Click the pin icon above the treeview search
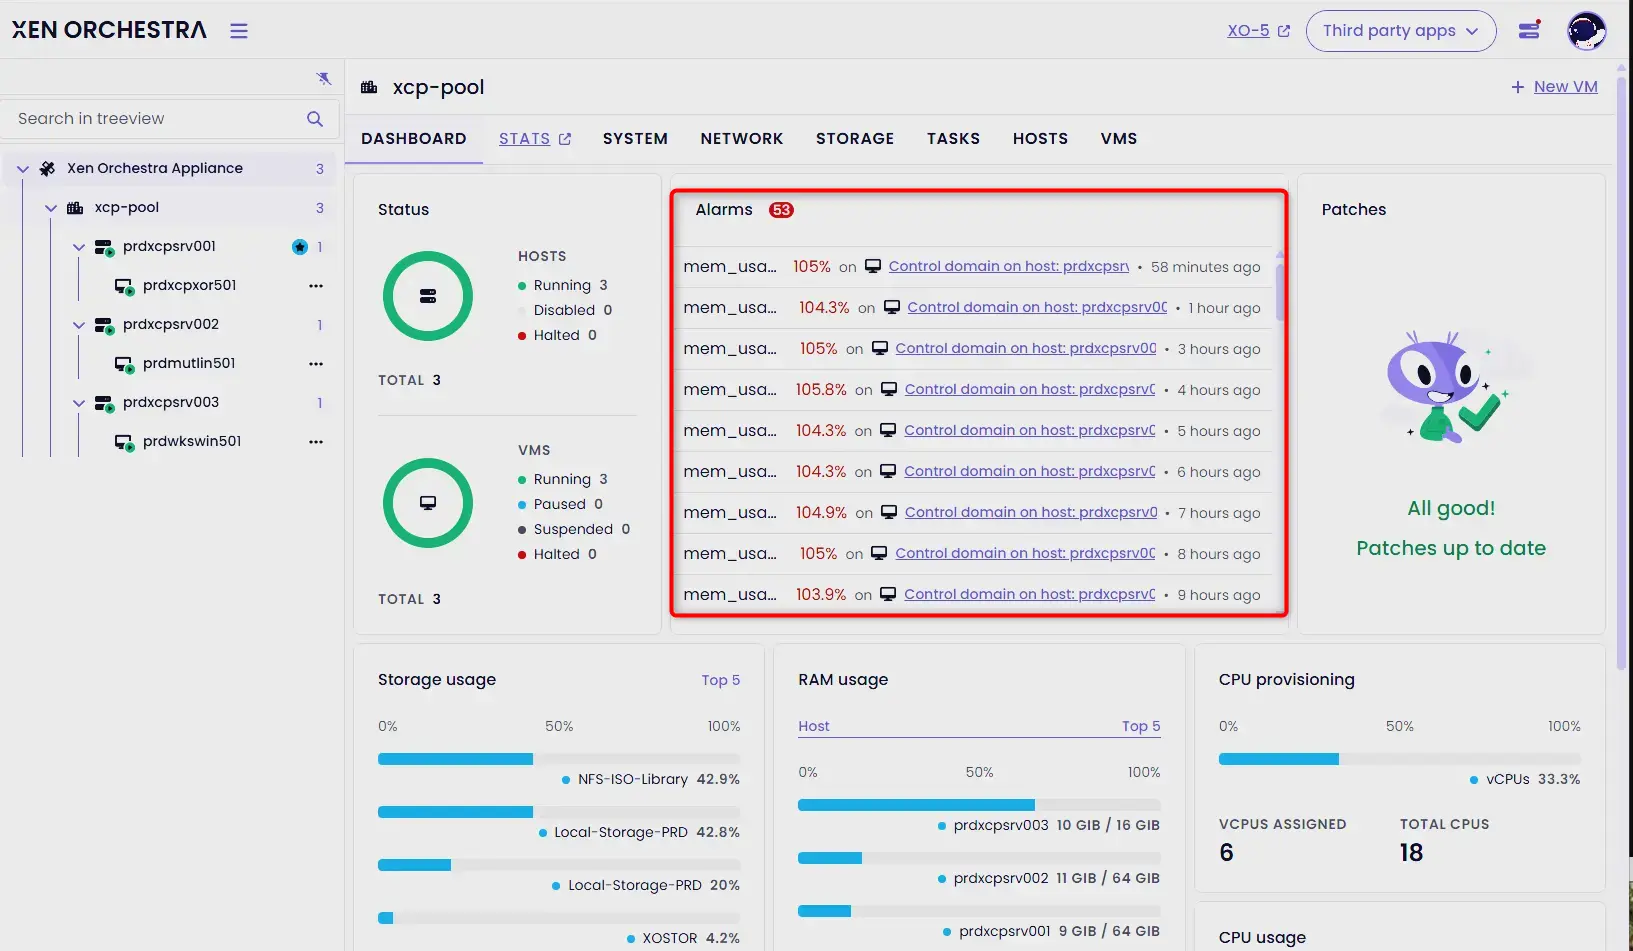This screenshot has width=1633, height=951. click(x=323, y=78)
